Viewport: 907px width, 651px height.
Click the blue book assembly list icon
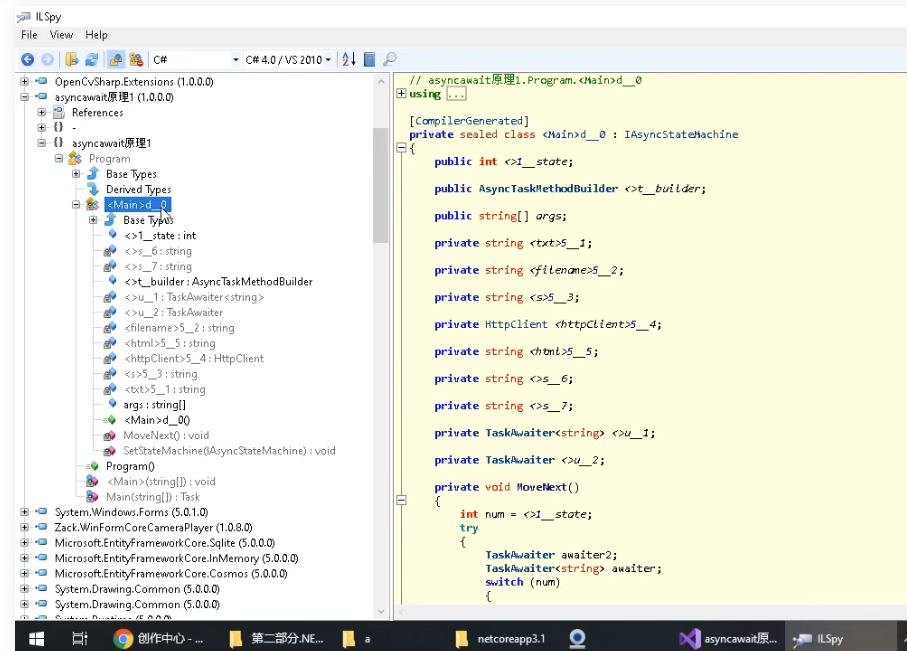point(370,59)
